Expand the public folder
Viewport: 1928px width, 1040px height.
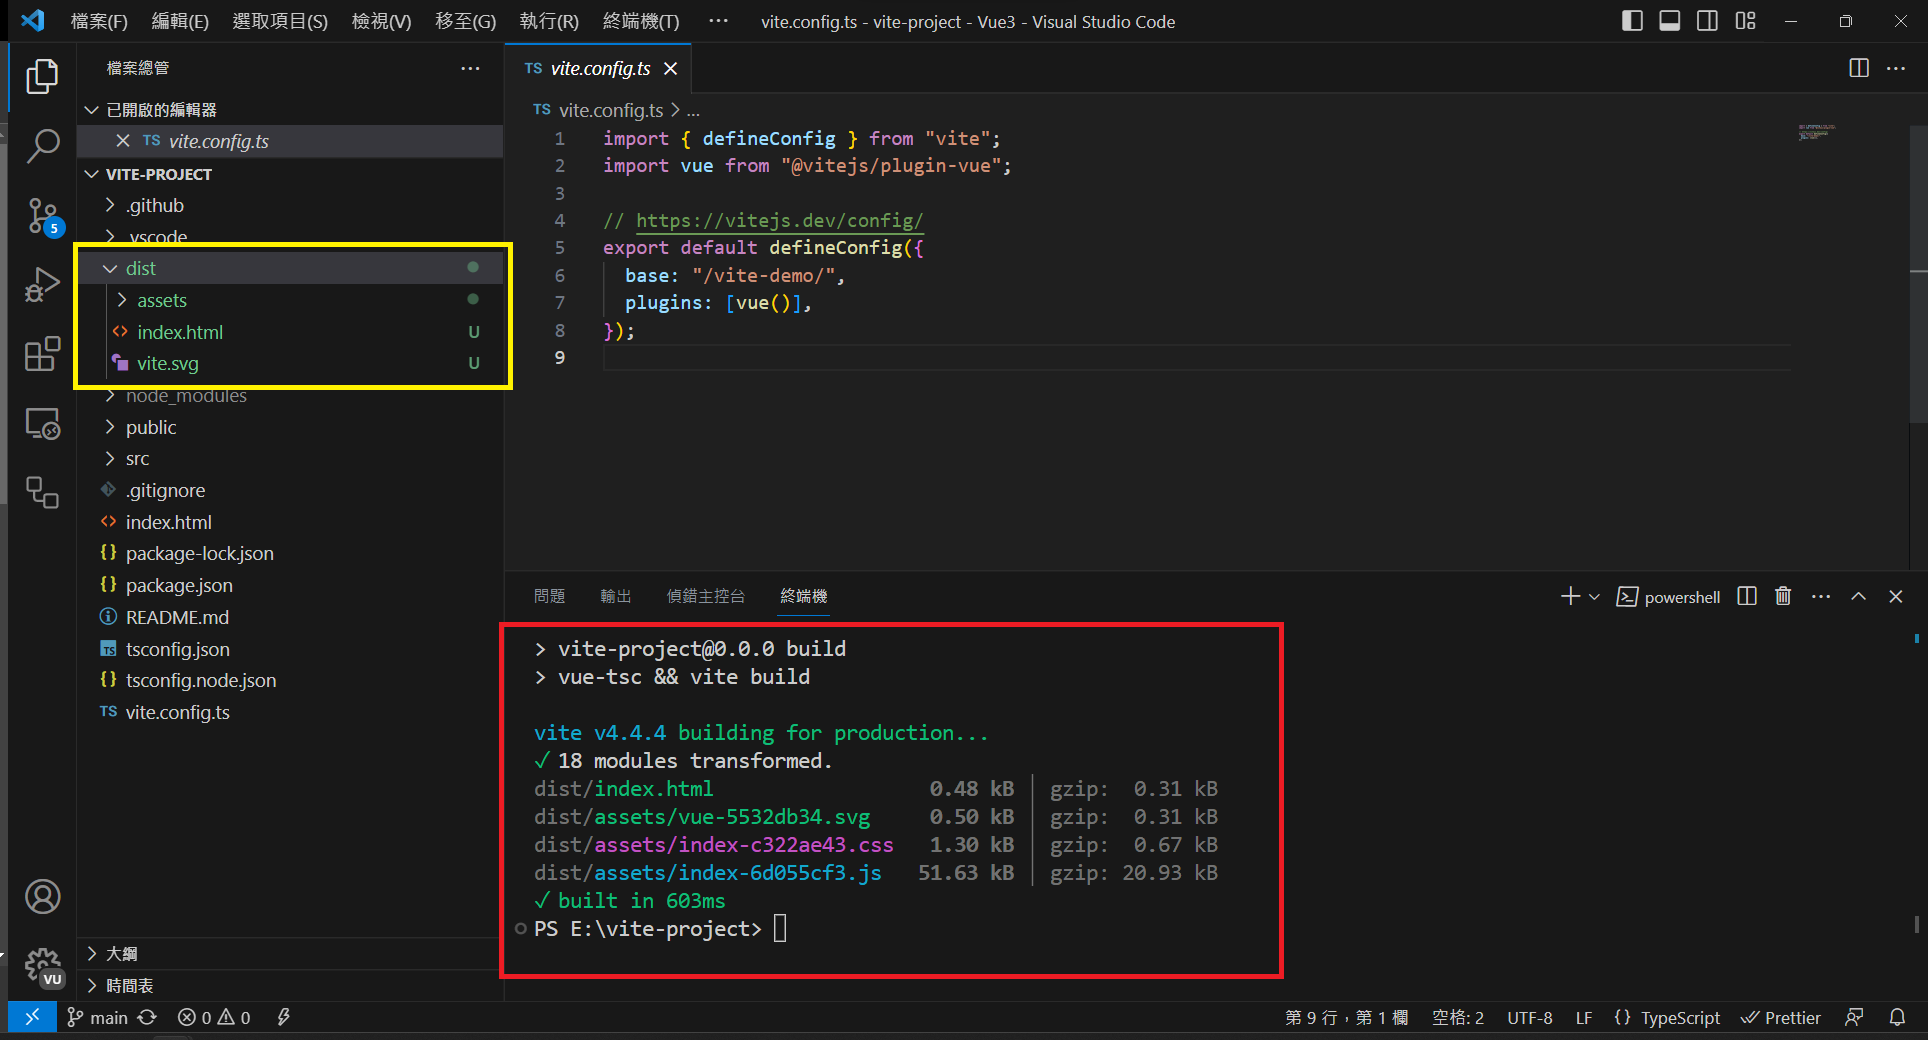[x=290, y=427]
